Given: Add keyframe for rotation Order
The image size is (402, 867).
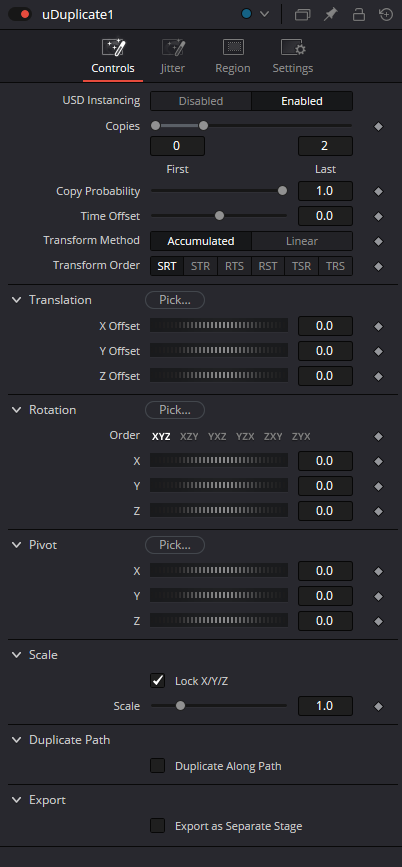Looking at the screenshot, I should (378, 436).
